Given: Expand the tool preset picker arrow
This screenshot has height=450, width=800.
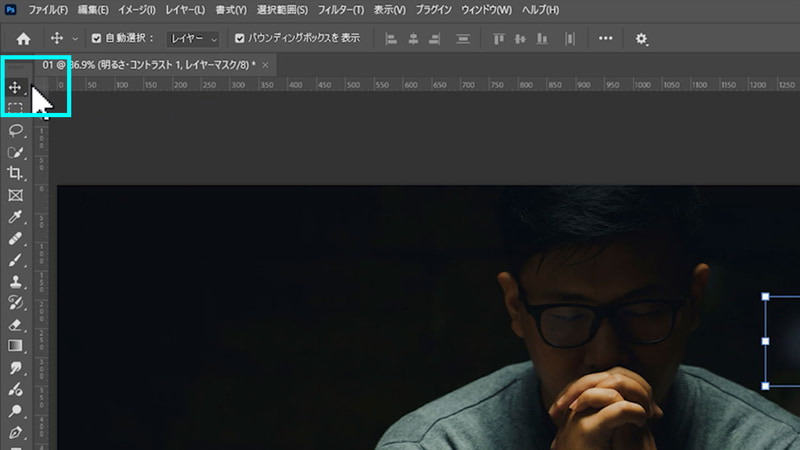Looking at the screenshot, I should click(x=75, y=39).
